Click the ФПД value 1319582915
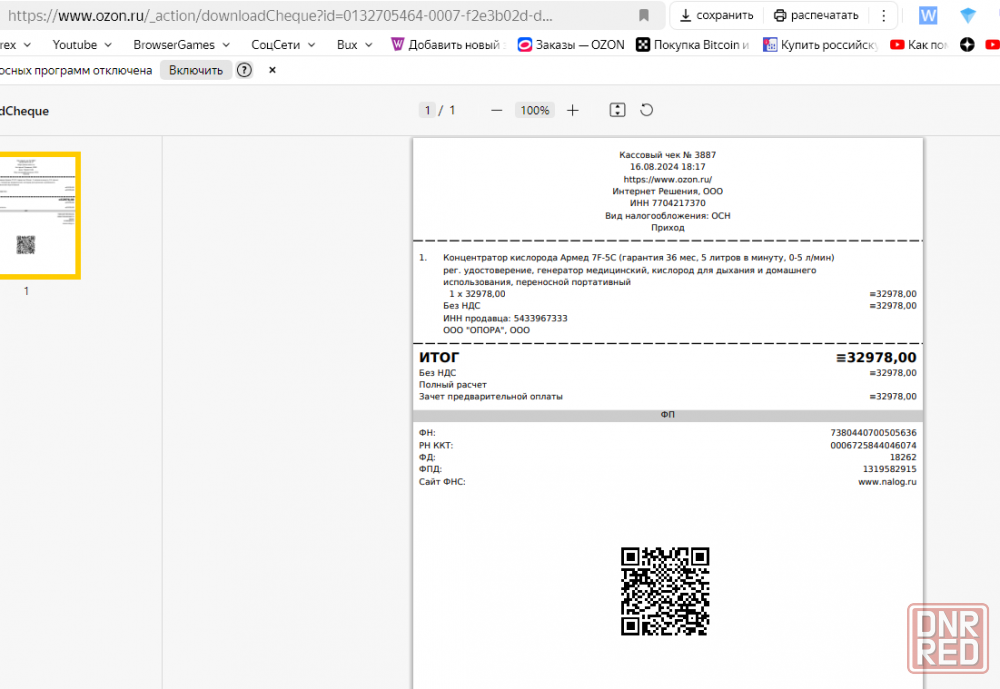The image size is (1000, 689). pyautogui.click(x=889, y=469)
